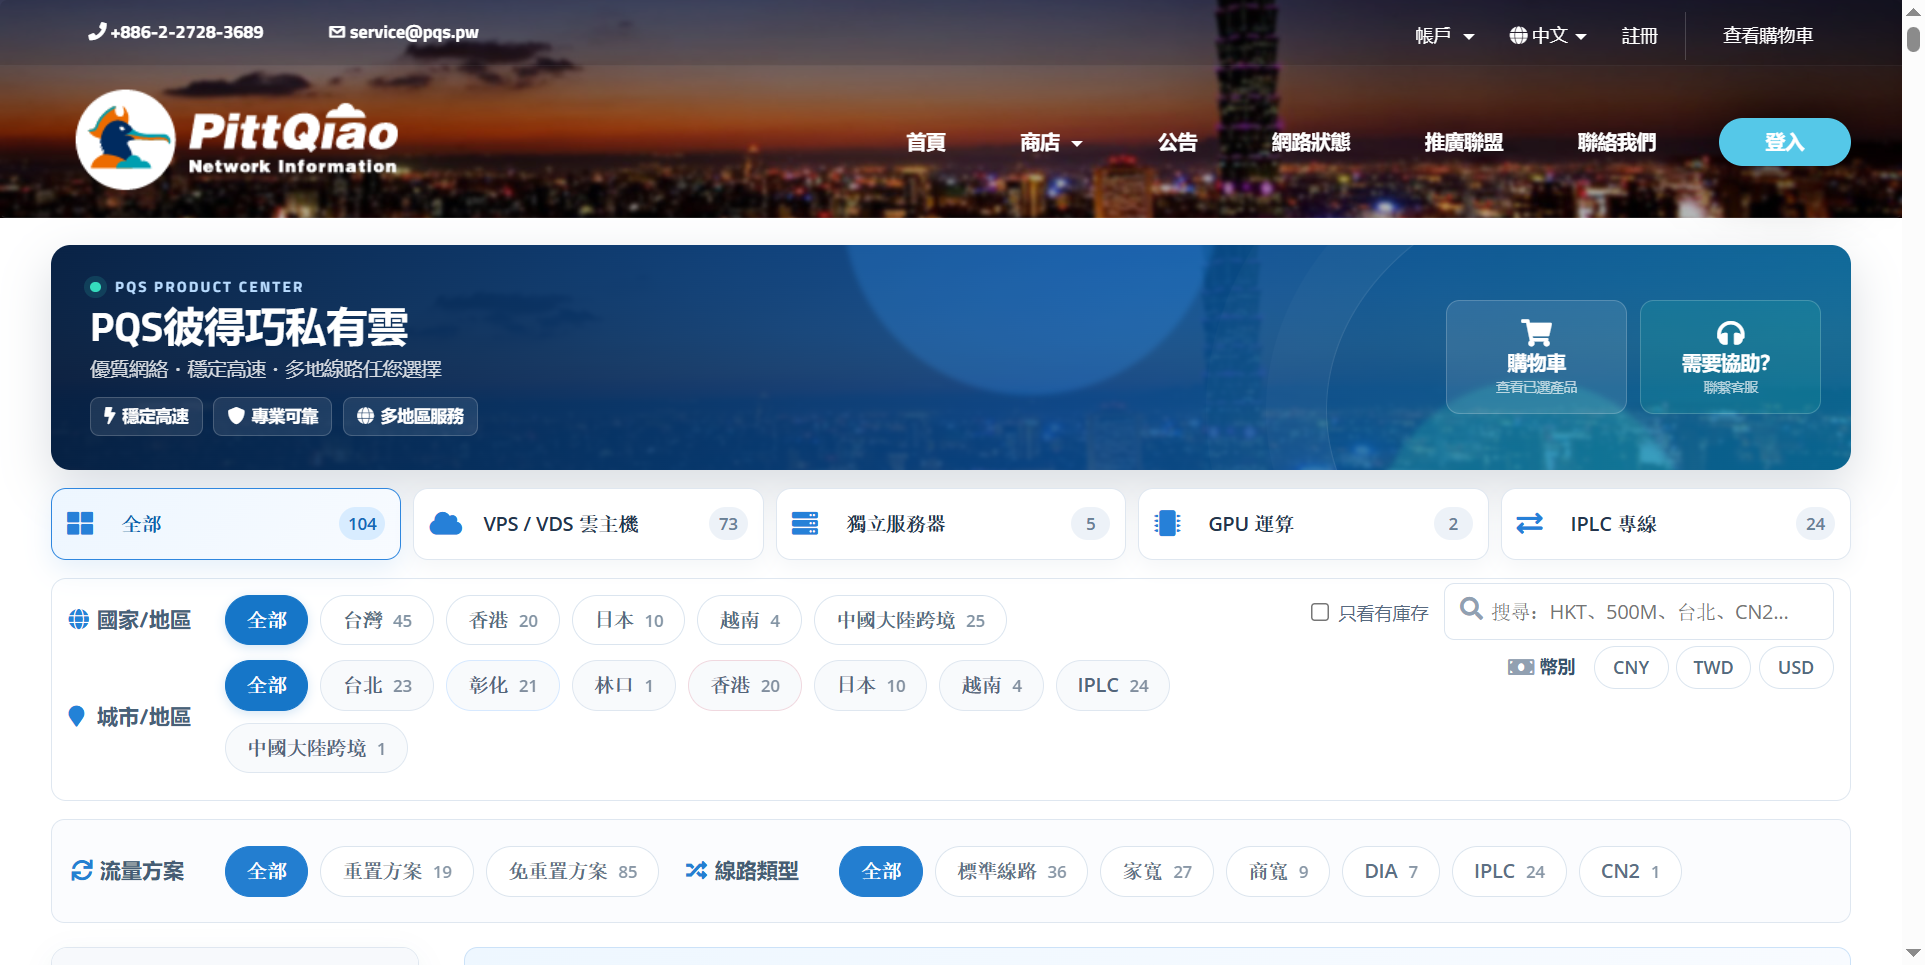Click the globe icon next to 中文
1925x965 pixels.
click(1518, 36)
